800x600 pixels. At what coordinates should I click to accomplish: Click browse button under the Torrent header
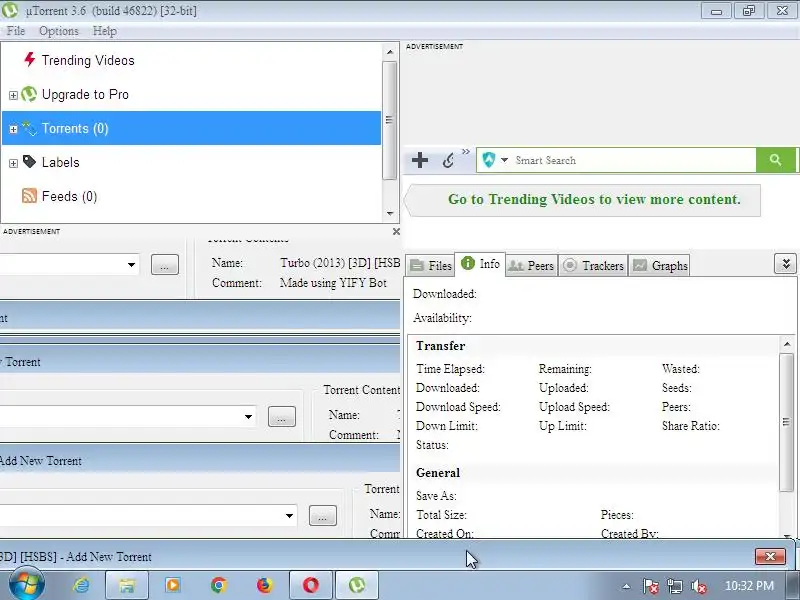click(x=282, y=416)
